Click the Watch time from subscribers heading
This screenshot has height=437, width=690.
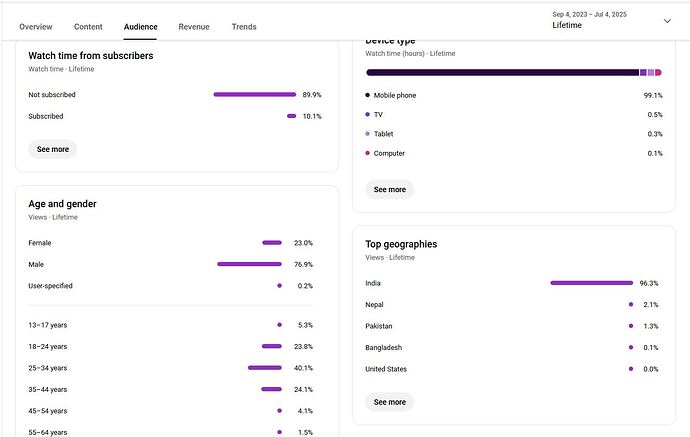tap(91, 55)
